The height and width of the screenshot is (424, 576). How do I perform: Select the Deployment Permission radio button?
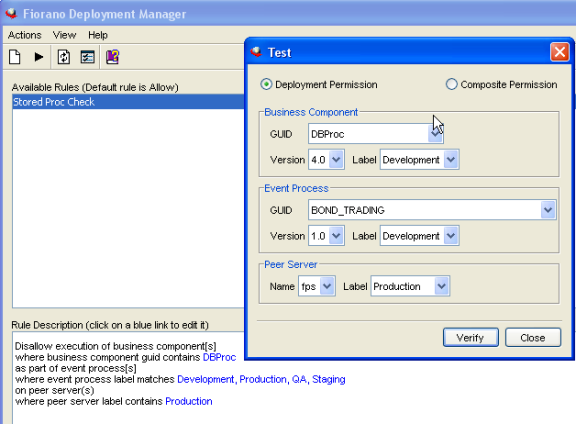pos(266,85)
